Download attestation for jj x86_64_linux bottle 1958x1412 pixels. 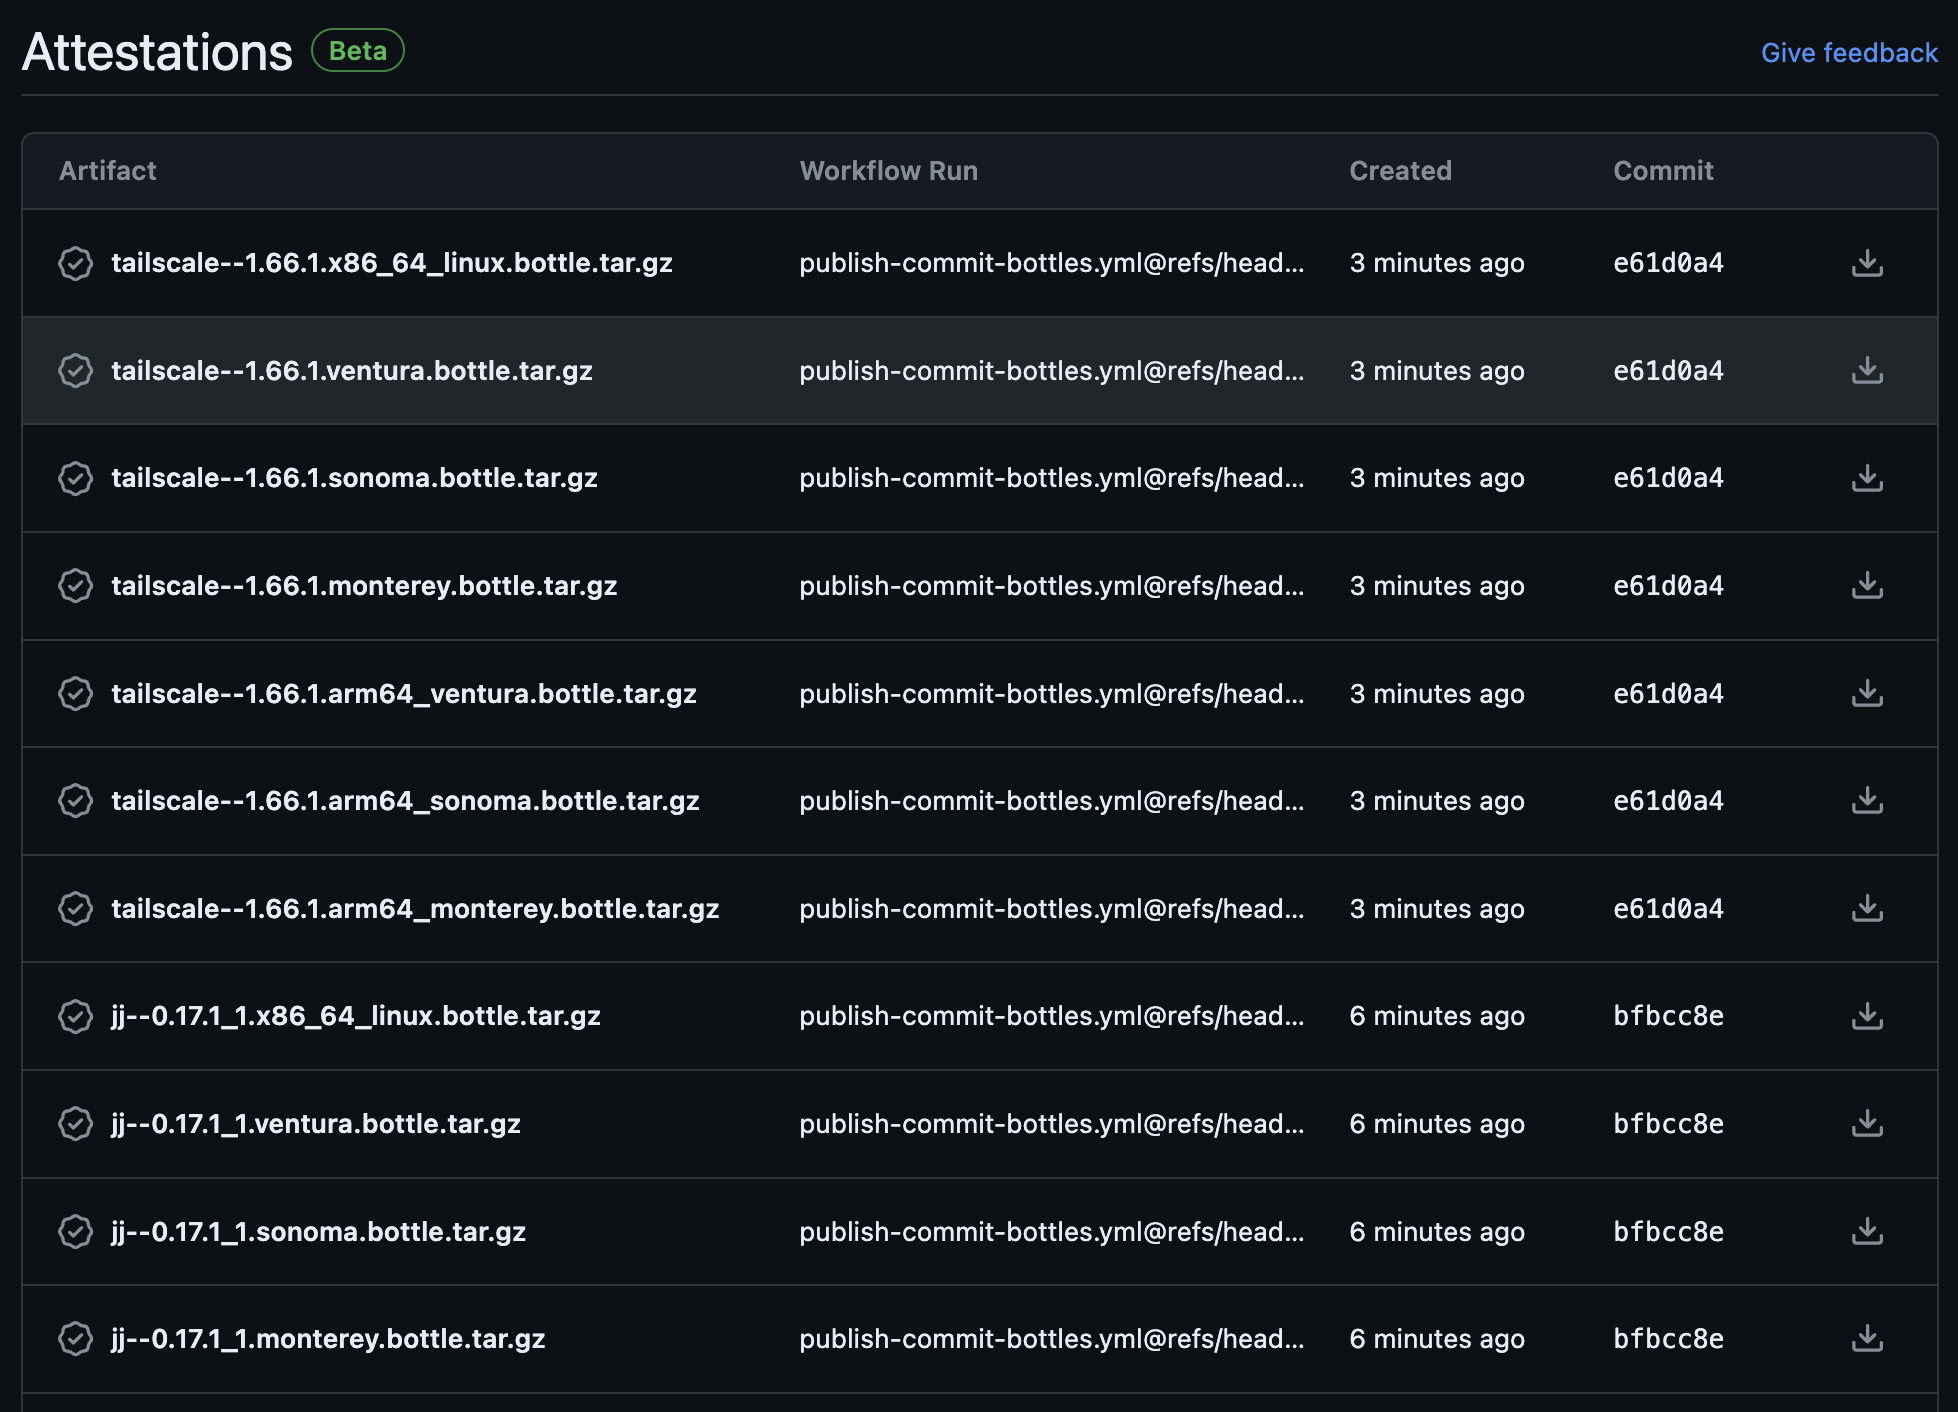coord(1867,1016)
